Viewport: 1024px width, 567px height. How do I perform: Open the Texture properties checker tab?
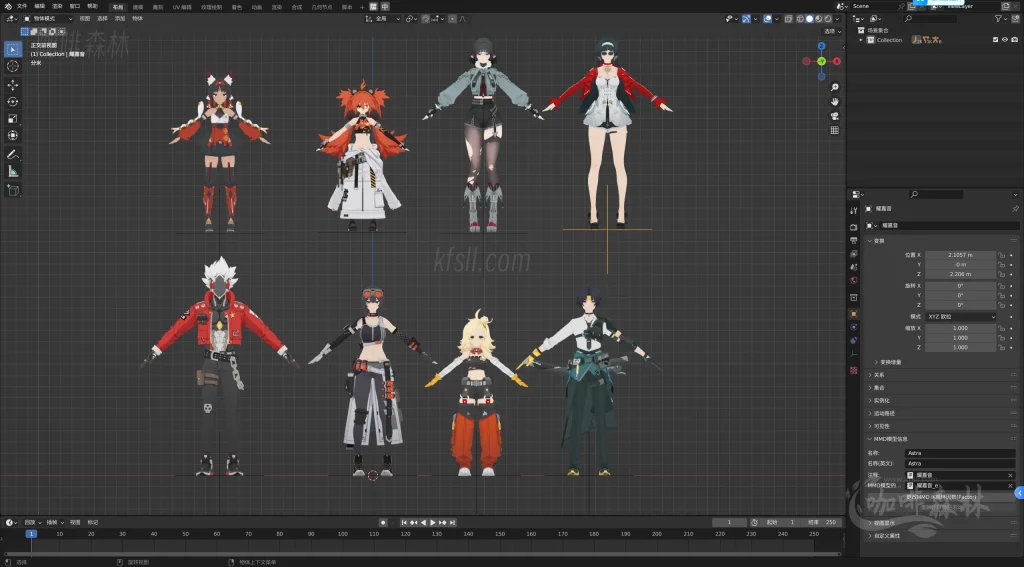854,370
